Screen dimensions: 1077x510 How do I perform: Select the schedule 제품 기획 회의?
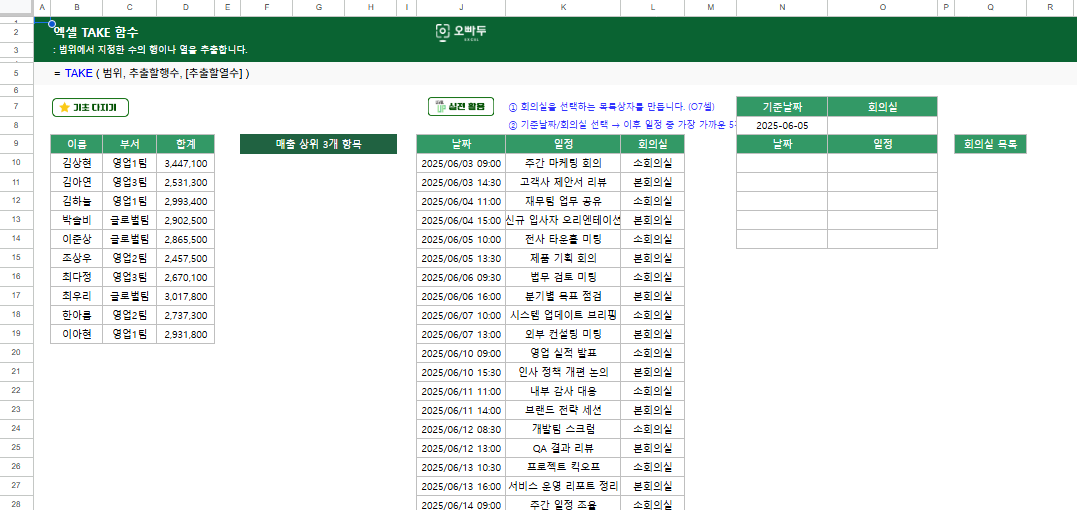tap(563, 259)
